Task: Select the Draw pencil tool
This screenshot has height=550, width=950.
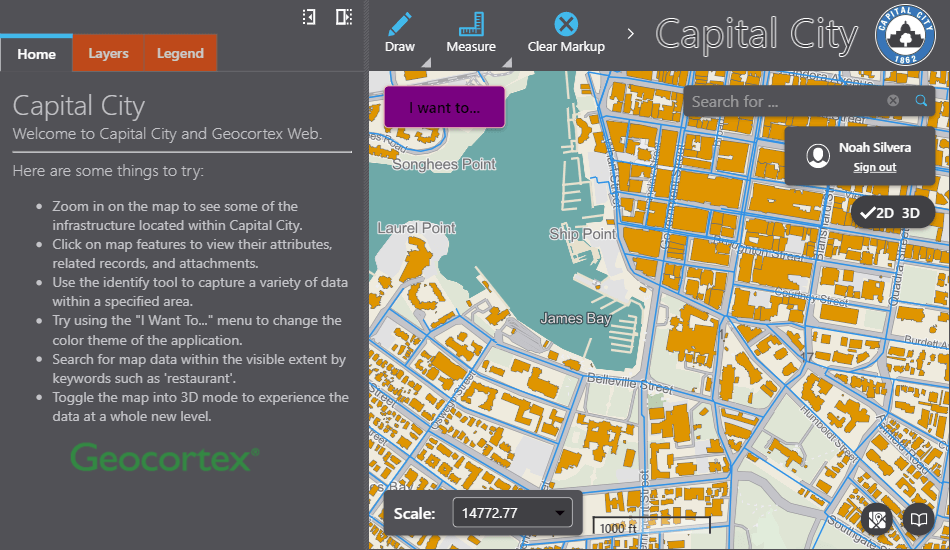Action: pyautogui.click(x=400, y=25)
